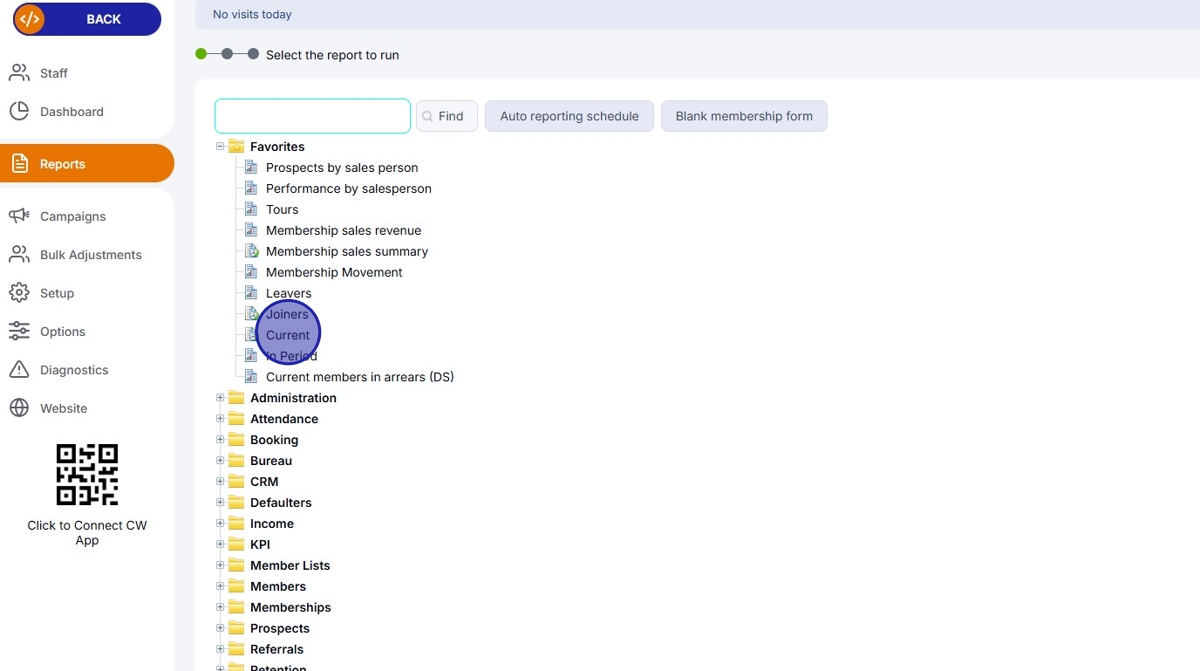Image resolution: width=1200 pixels, height=671 pixels.
Task: Collapse the Favorites folder
Action: pyautogui.click(x=220, y=146)
